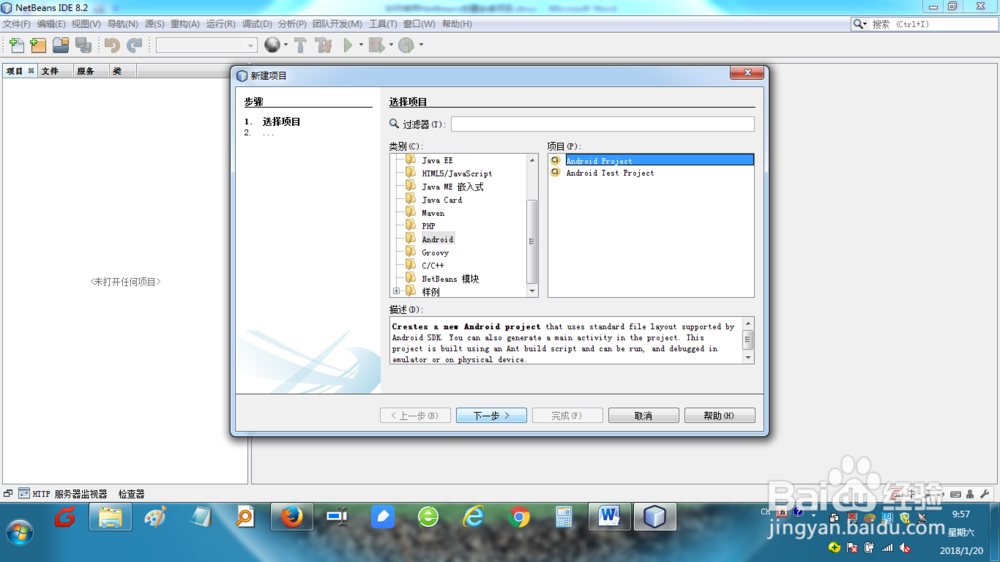
Task: Open Firefox from the taskbar
Action: [292, 517]
